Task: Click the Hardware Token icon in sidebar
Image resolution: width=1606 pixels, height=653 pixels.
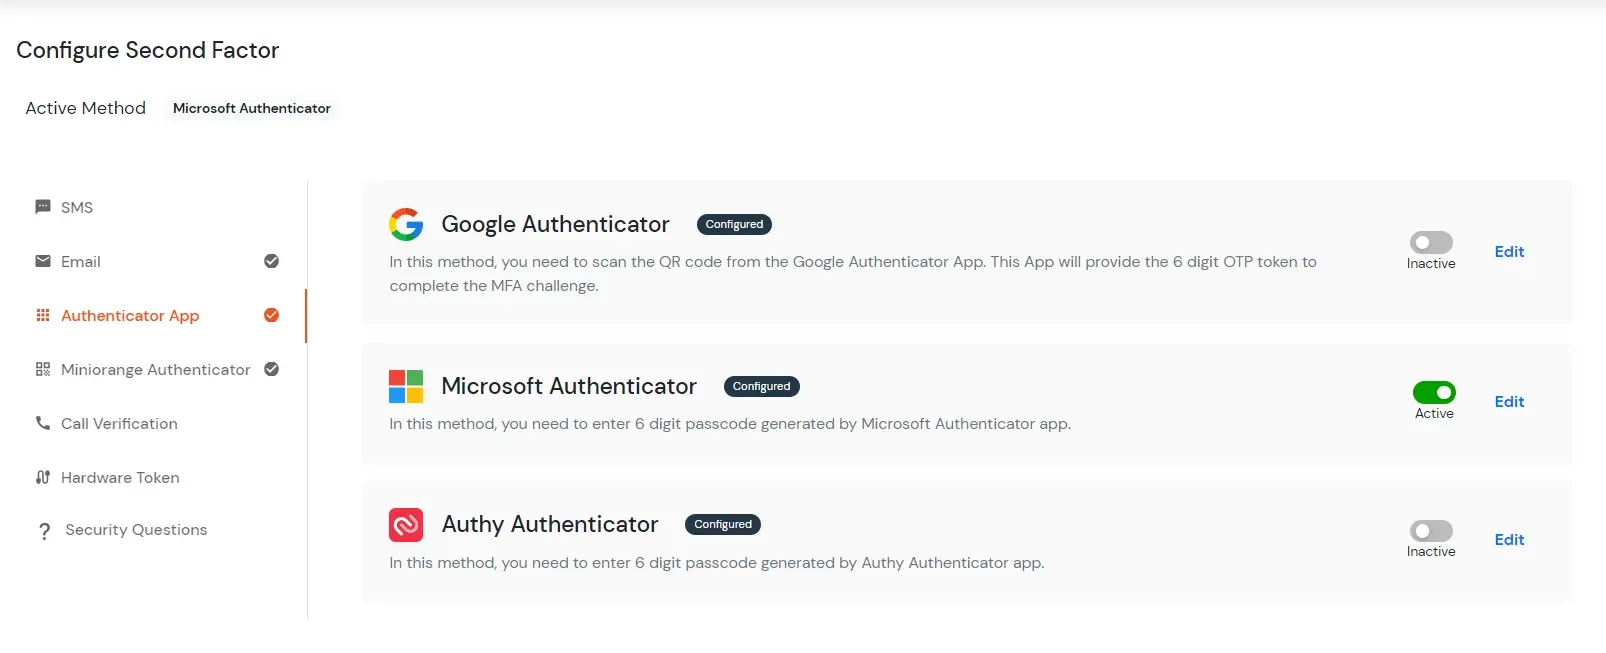Action: (x=42, y=477)
